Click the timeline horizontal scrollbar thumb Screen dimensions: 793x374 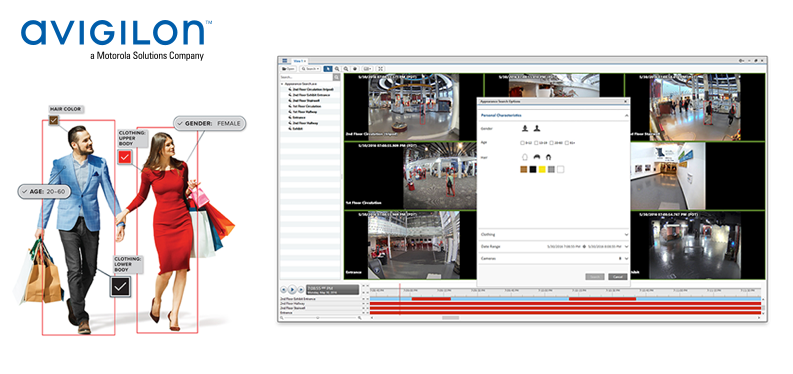coord(451,318)
